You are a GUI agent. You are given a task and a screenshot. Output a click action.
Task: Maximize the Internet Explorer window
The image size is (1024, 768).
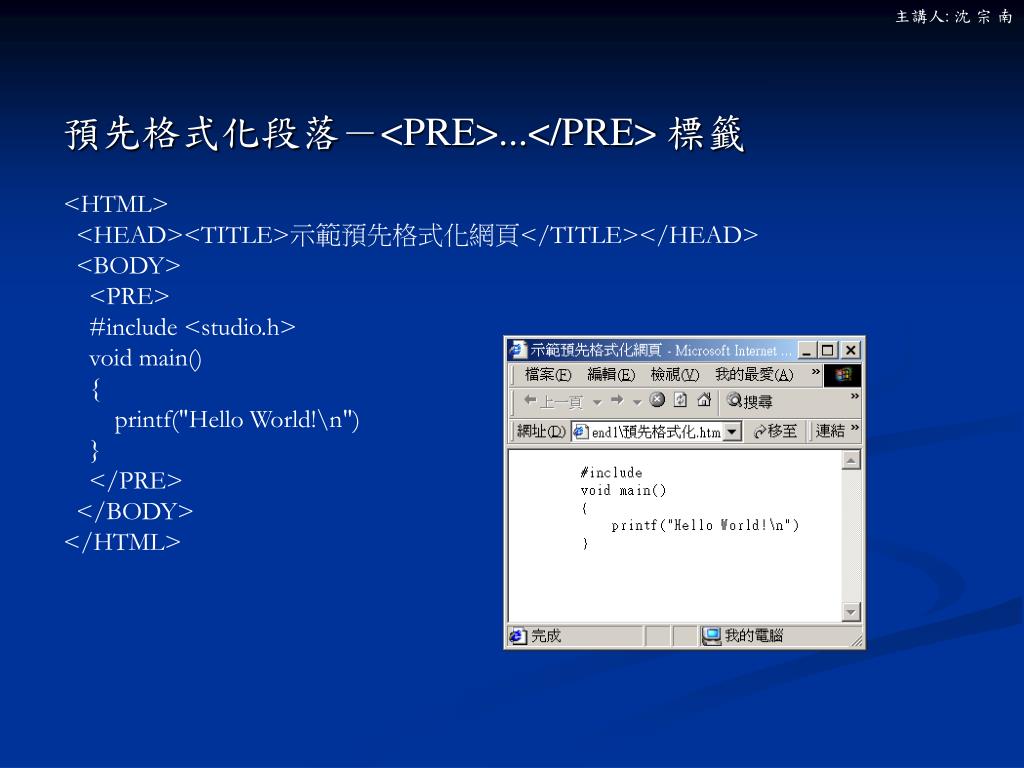tap(828, 351)
